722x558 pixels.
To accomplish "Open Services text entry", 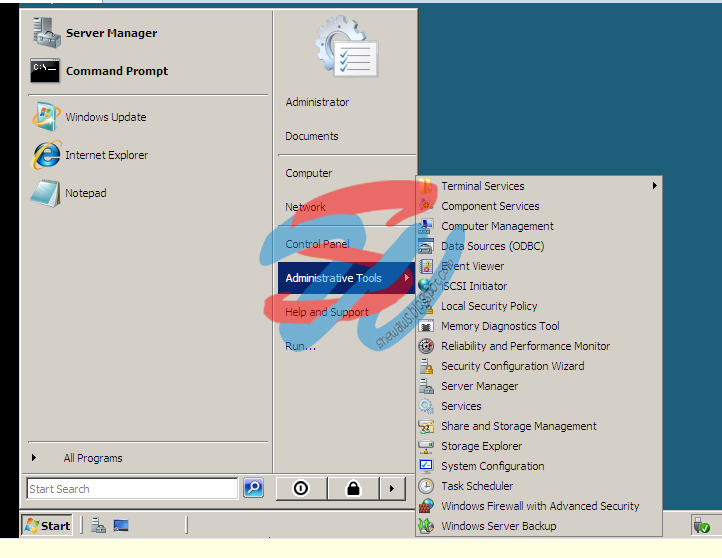I will click(x=461, y=406).
